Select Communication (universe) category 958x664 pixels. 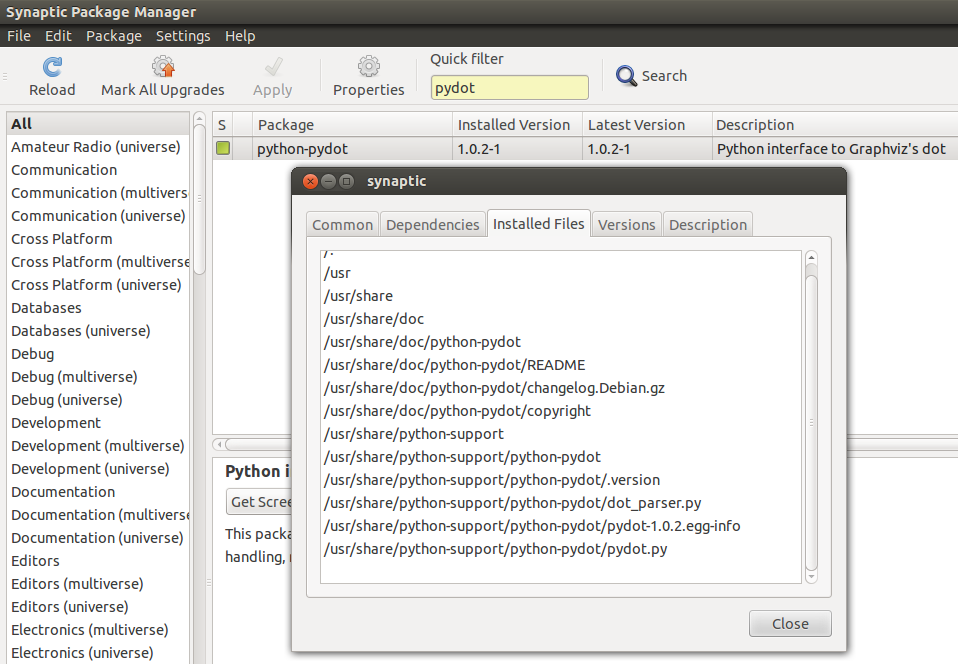pyautogui.click(x=98, y=216)
